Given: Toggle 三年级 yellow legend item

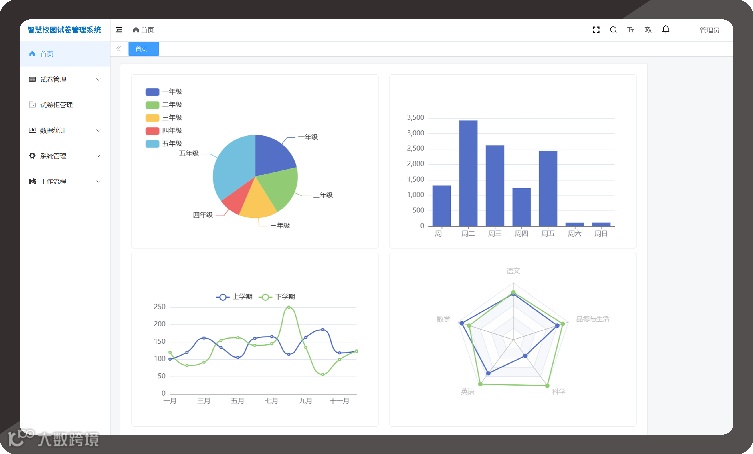Looking at the screenshot, I should tap(164, 118).
